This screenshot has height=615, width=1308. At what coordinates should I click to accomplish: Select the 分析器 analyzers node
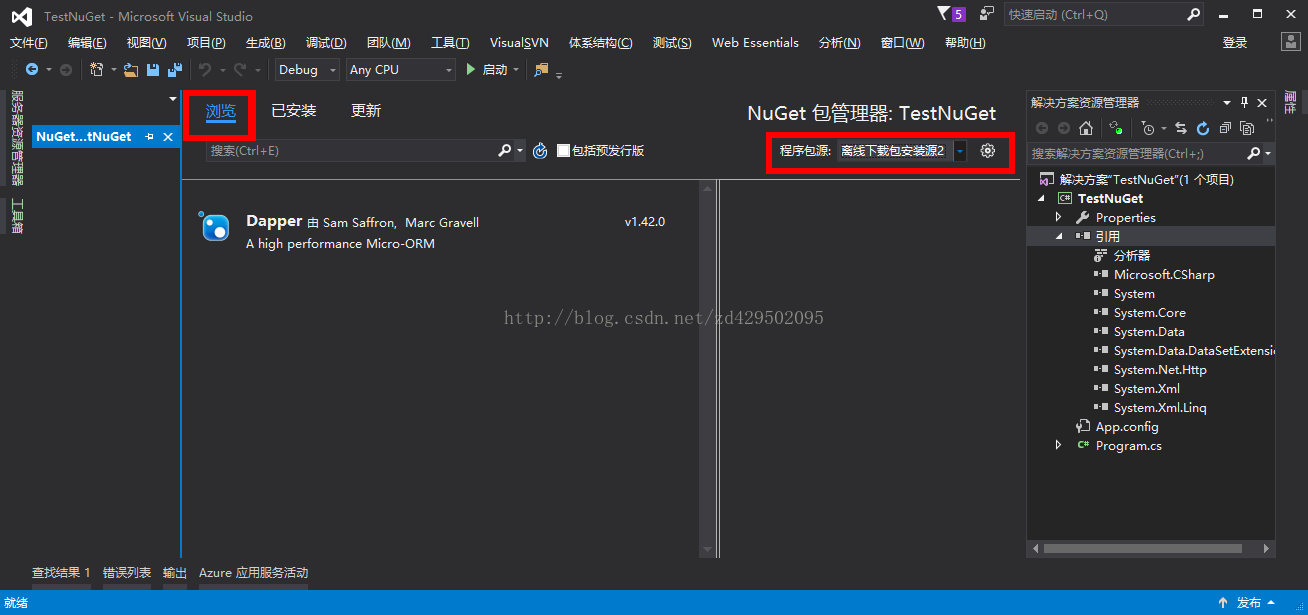coord(1132,255)
